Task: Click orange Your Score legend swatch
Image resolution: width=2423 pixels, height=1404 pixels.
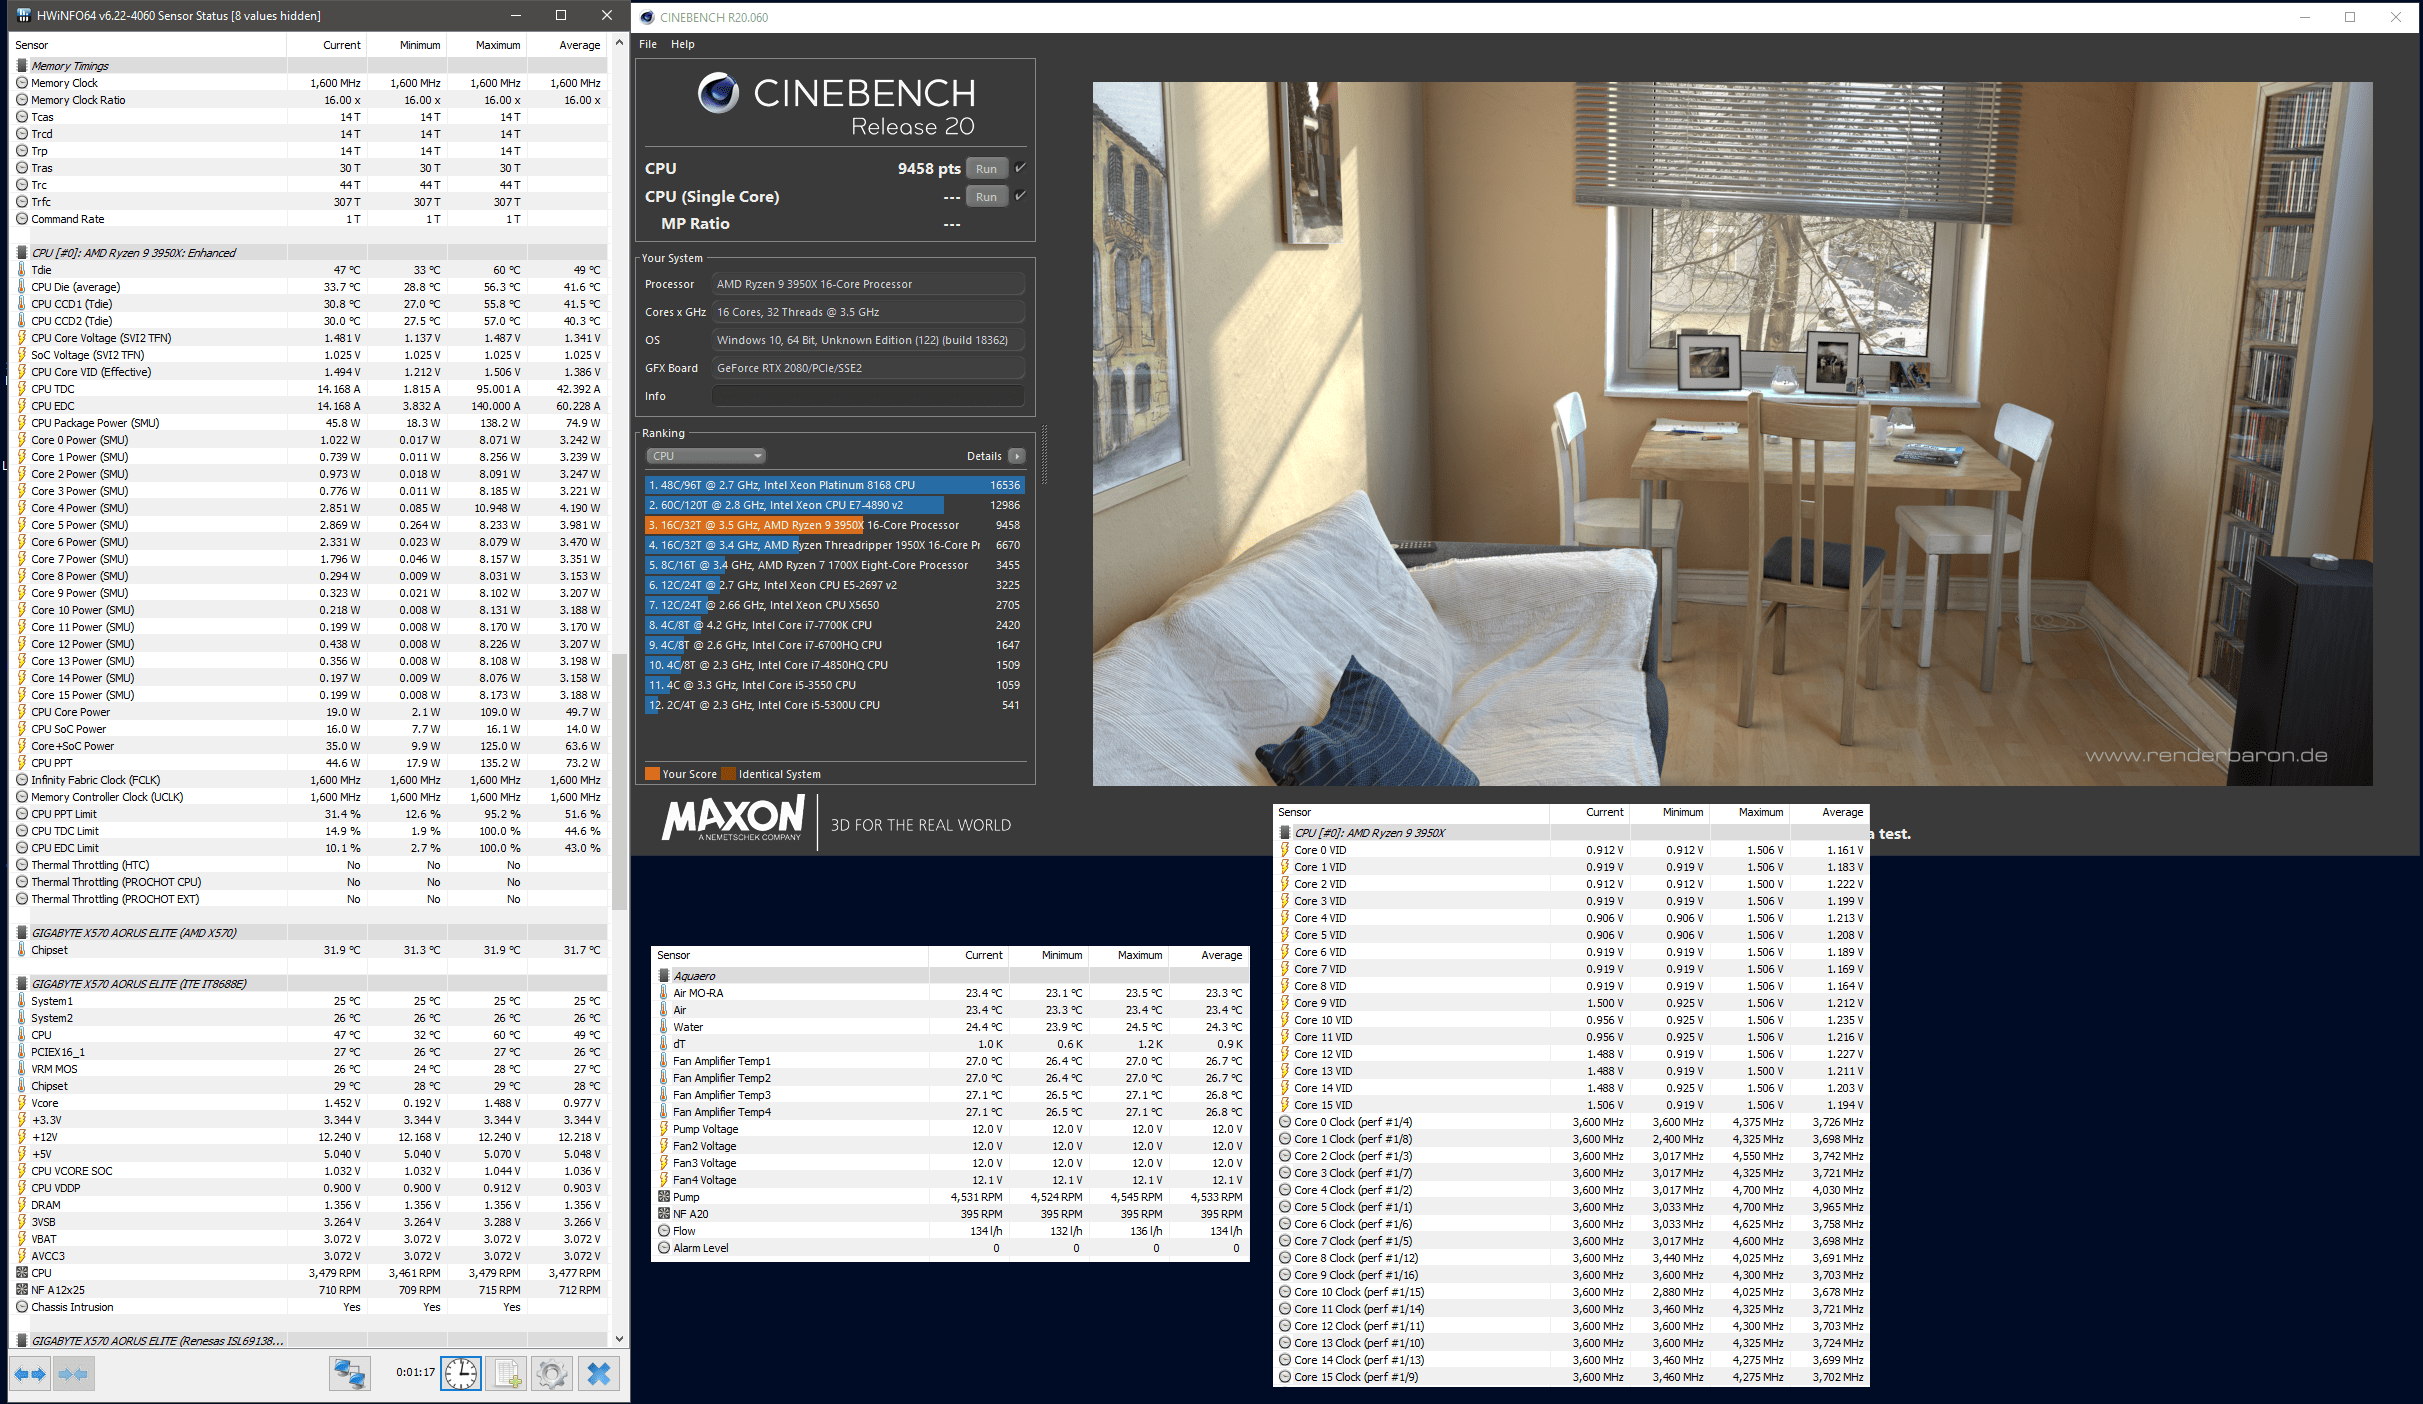Action: [x=652, y=773]
